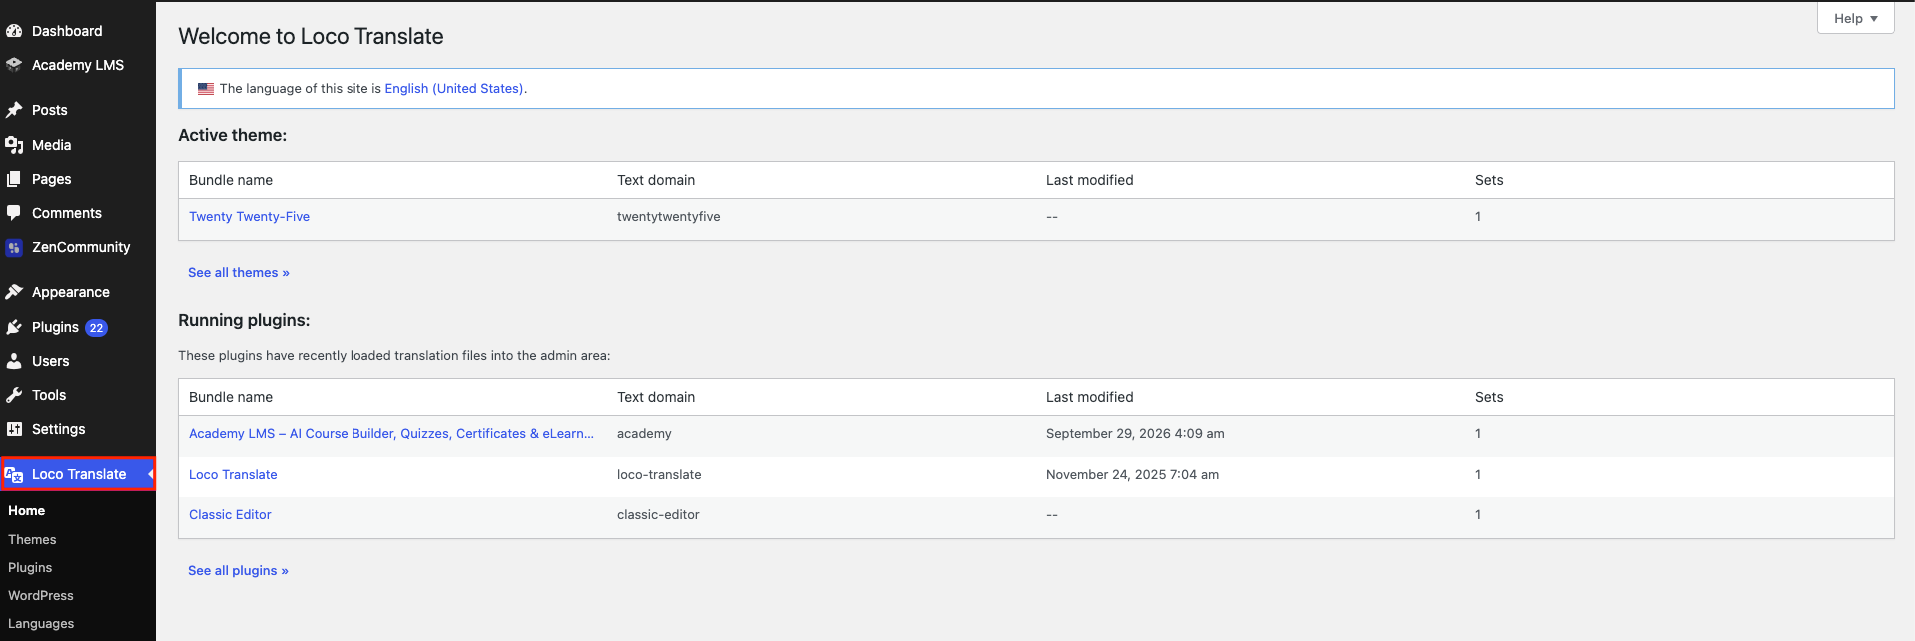Open the Academy LMS plugin bundle link
This screenshot has height=641, width=1915.
point(391,434)
